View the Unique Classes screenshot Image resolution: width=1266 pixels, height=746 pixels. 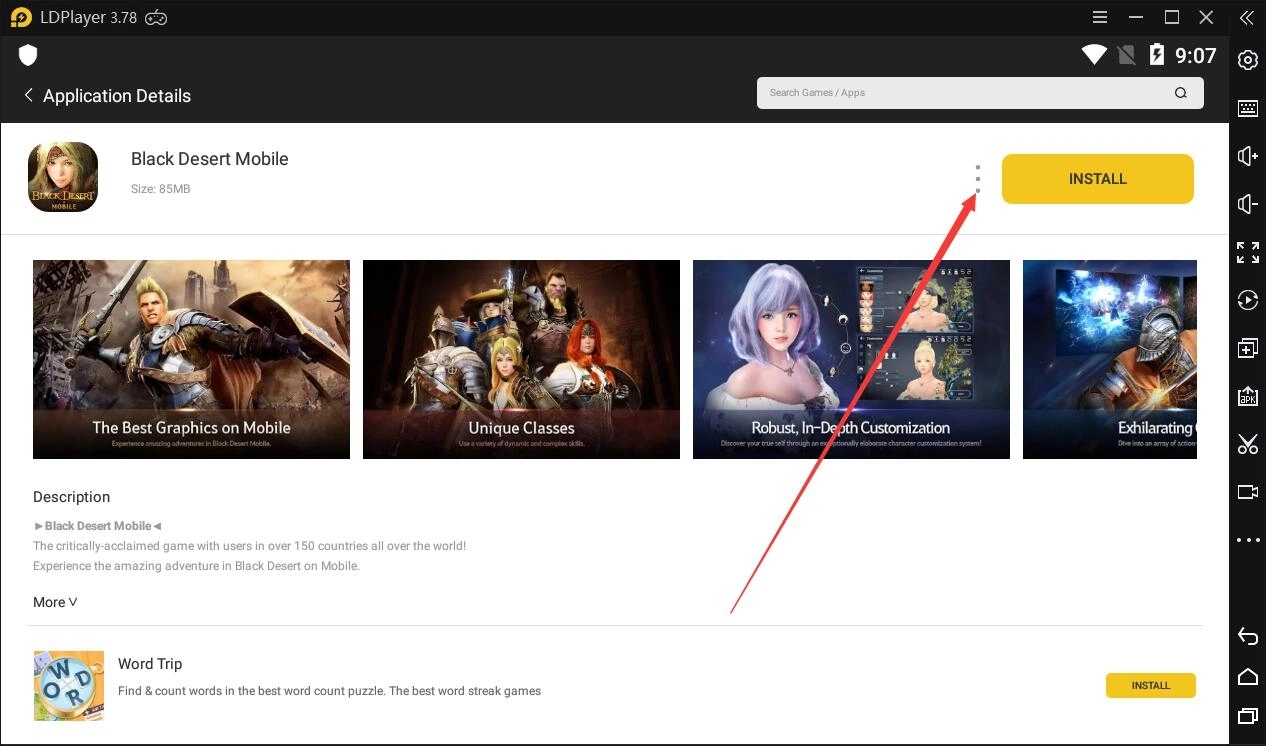click(521, 359)
